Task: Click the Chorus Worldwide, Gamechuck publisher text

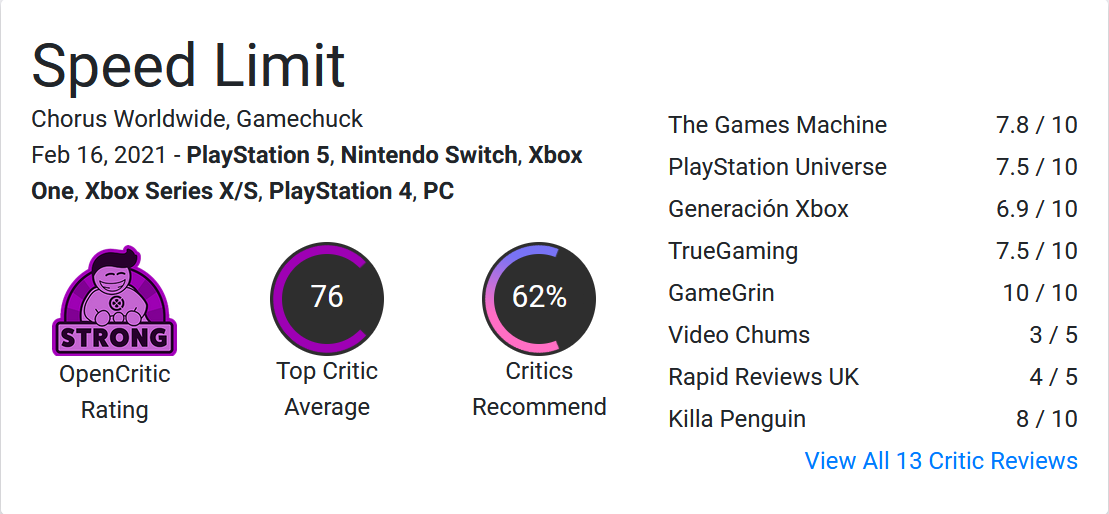Action: tap(197, 119)
